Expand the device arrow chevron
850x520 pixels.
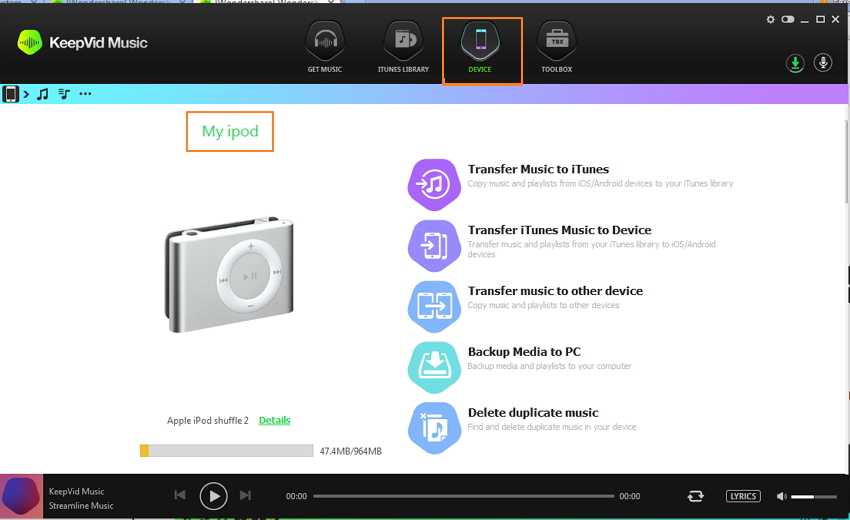26,94
